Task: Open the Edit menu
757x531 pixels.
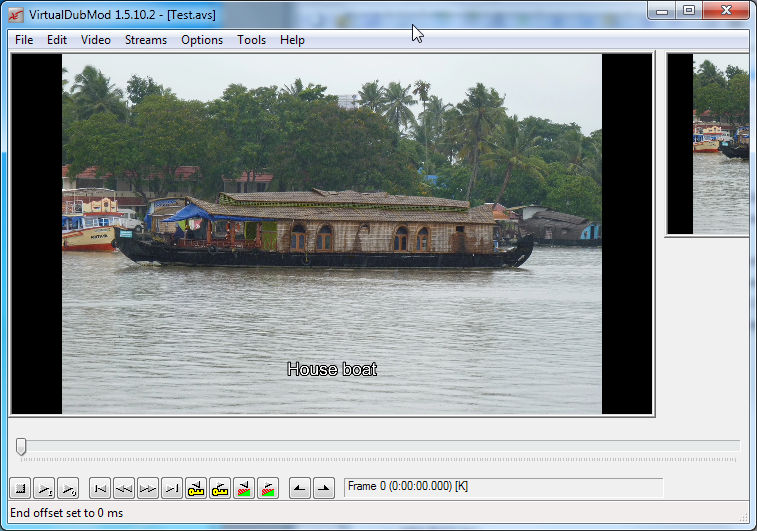Action: [57, 40]
